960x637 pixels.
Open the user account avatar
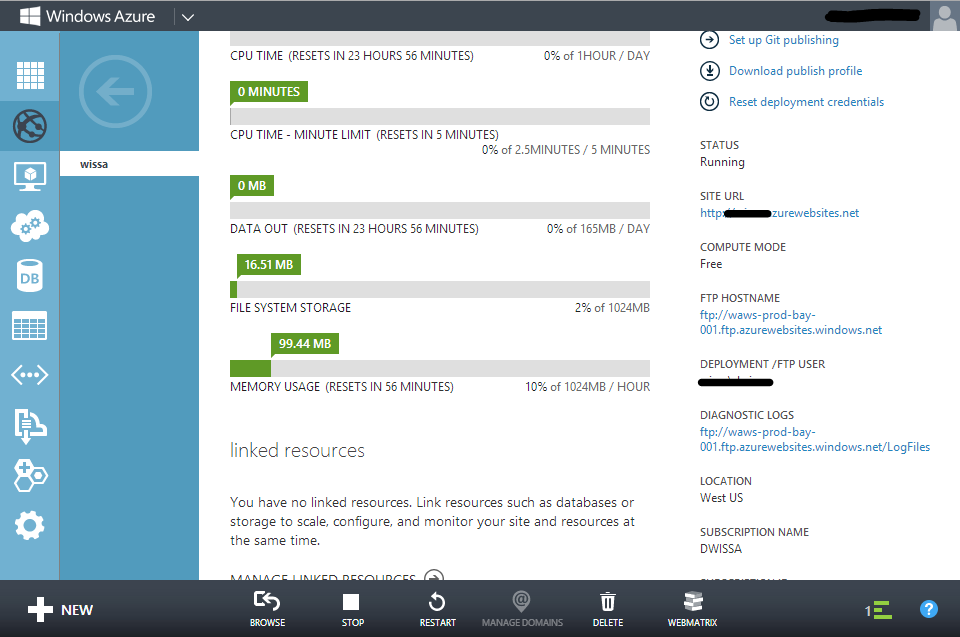click(x=944, y=16)
